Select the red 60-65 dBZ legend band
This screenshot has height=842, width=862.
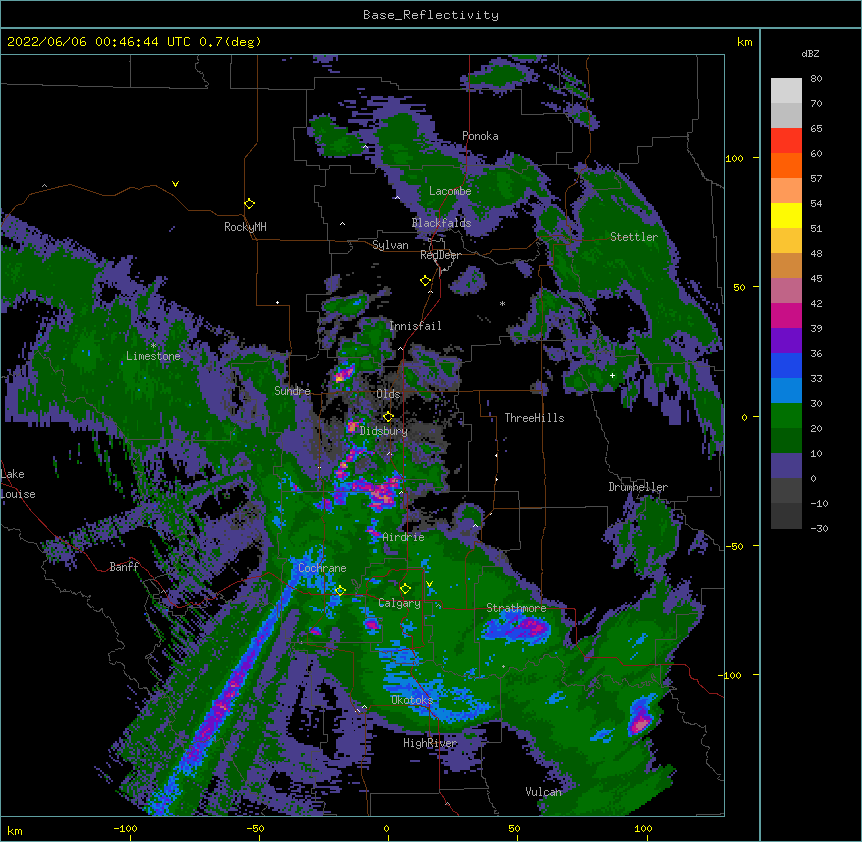click(786, 141)
